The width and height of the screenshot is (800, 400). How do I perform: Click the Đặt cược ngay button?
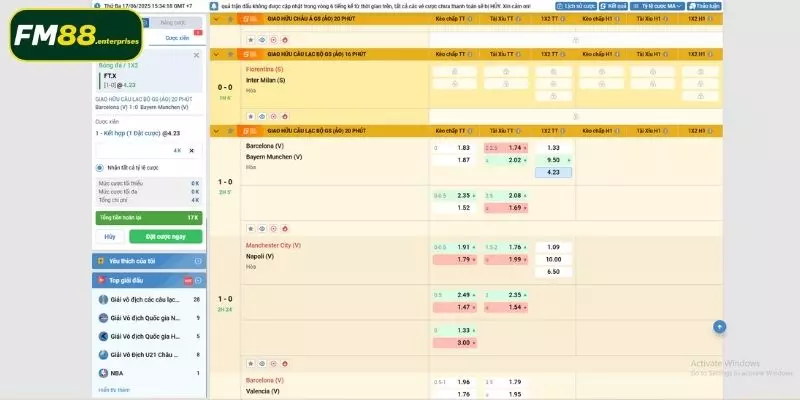pos(166,237)
